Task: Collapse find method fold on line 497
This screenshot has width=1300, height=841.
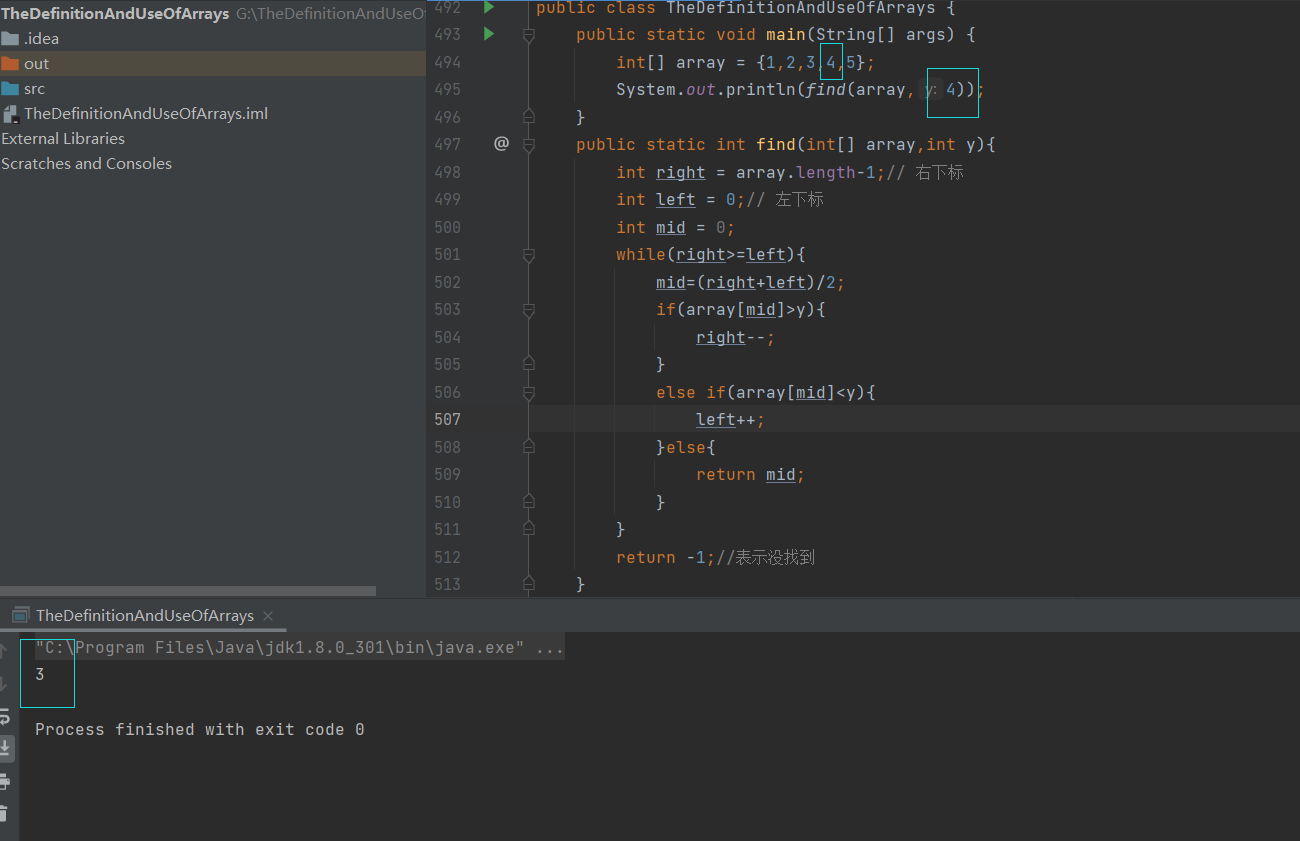Action: (x=529, y=144)
